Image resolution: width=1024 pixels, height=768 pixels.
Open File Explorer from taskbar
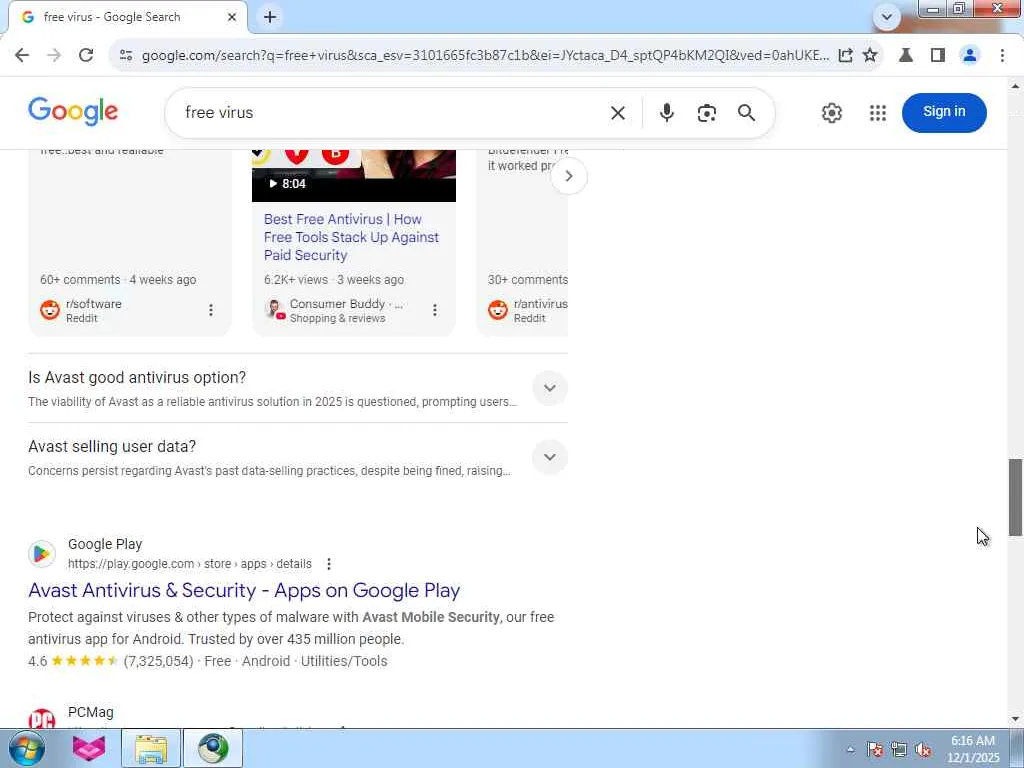(151, 748)
